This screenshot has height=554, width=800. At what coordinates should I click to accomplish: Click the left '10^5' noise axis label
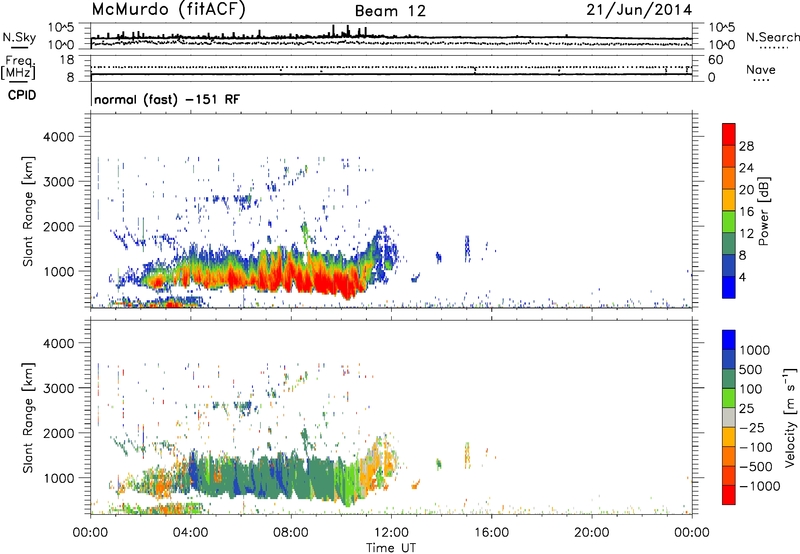tap(61, 27)
